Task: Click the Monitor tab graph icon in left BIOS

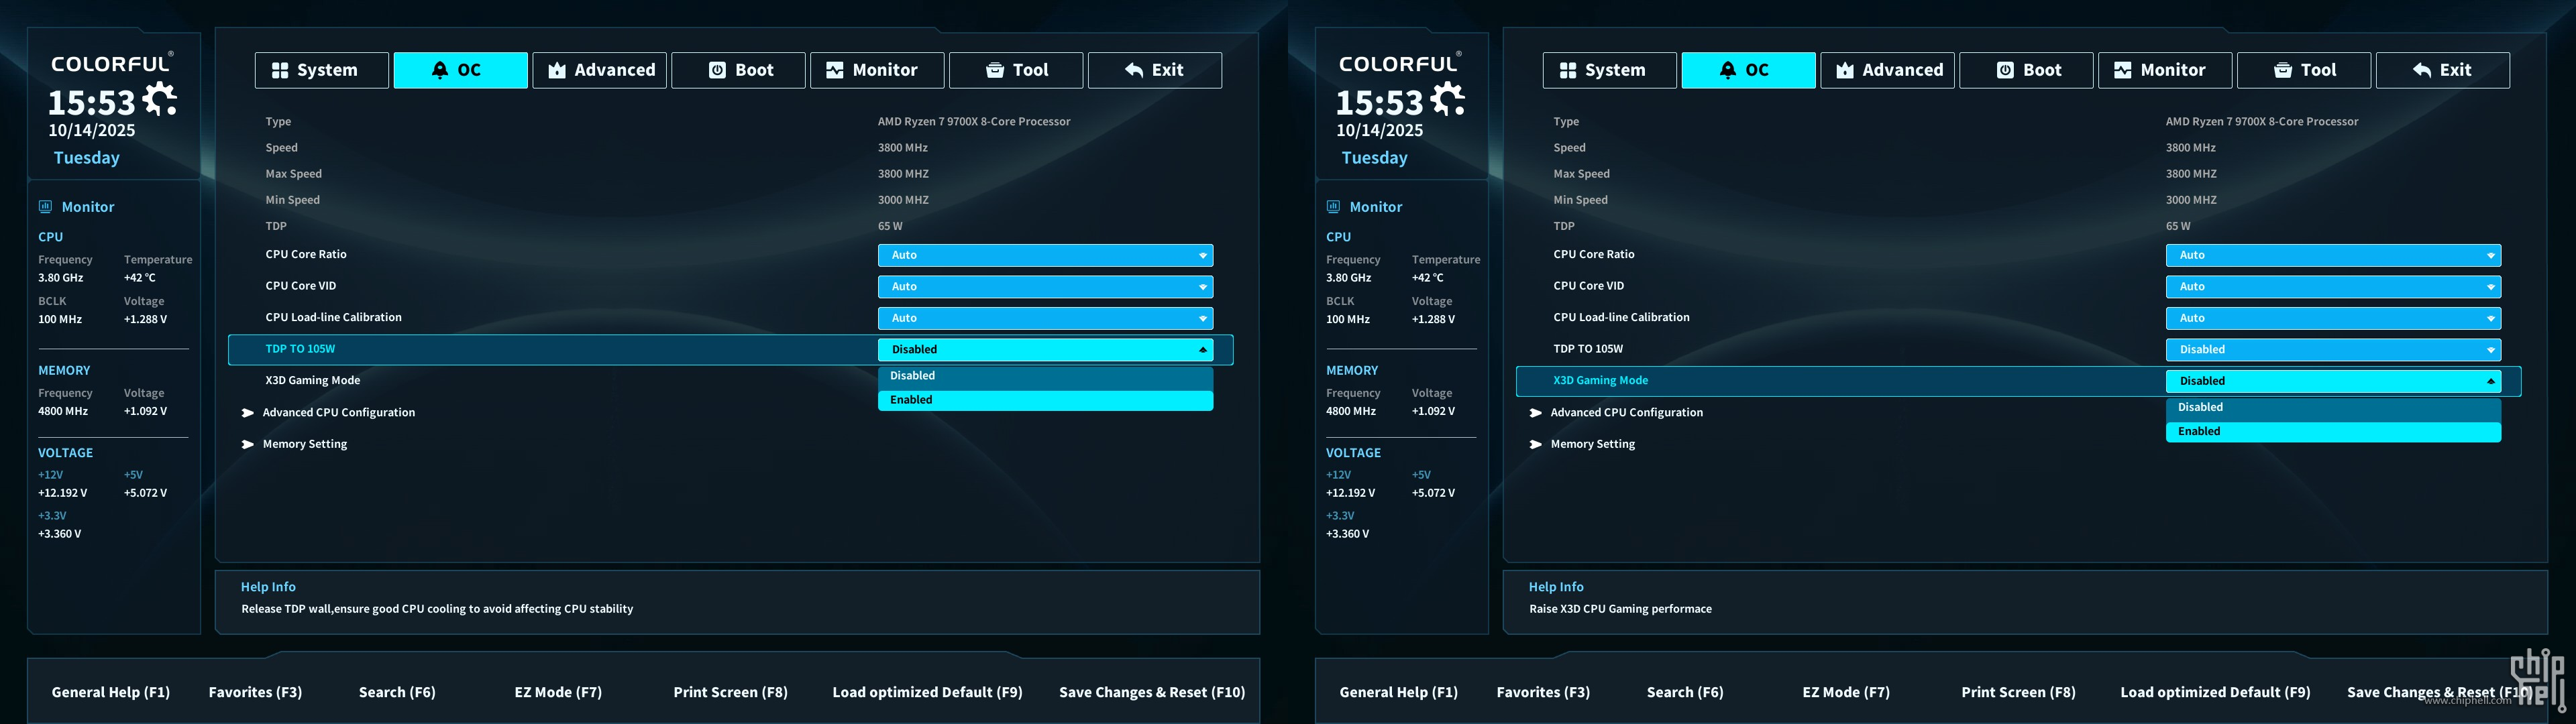Action: [x=834, y=70]
